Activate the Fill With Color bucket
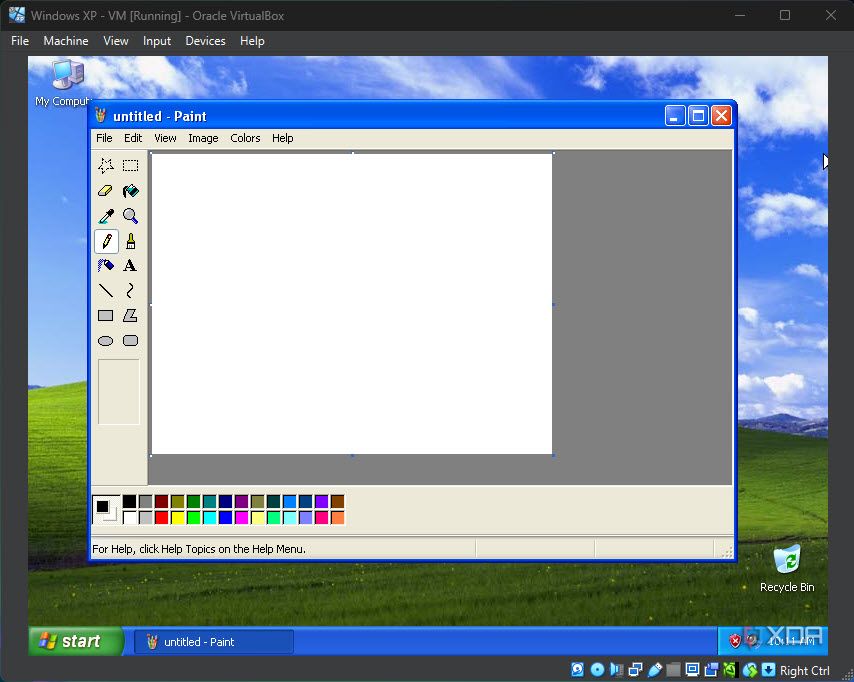 pyautogui.click(x=130, y=191)
